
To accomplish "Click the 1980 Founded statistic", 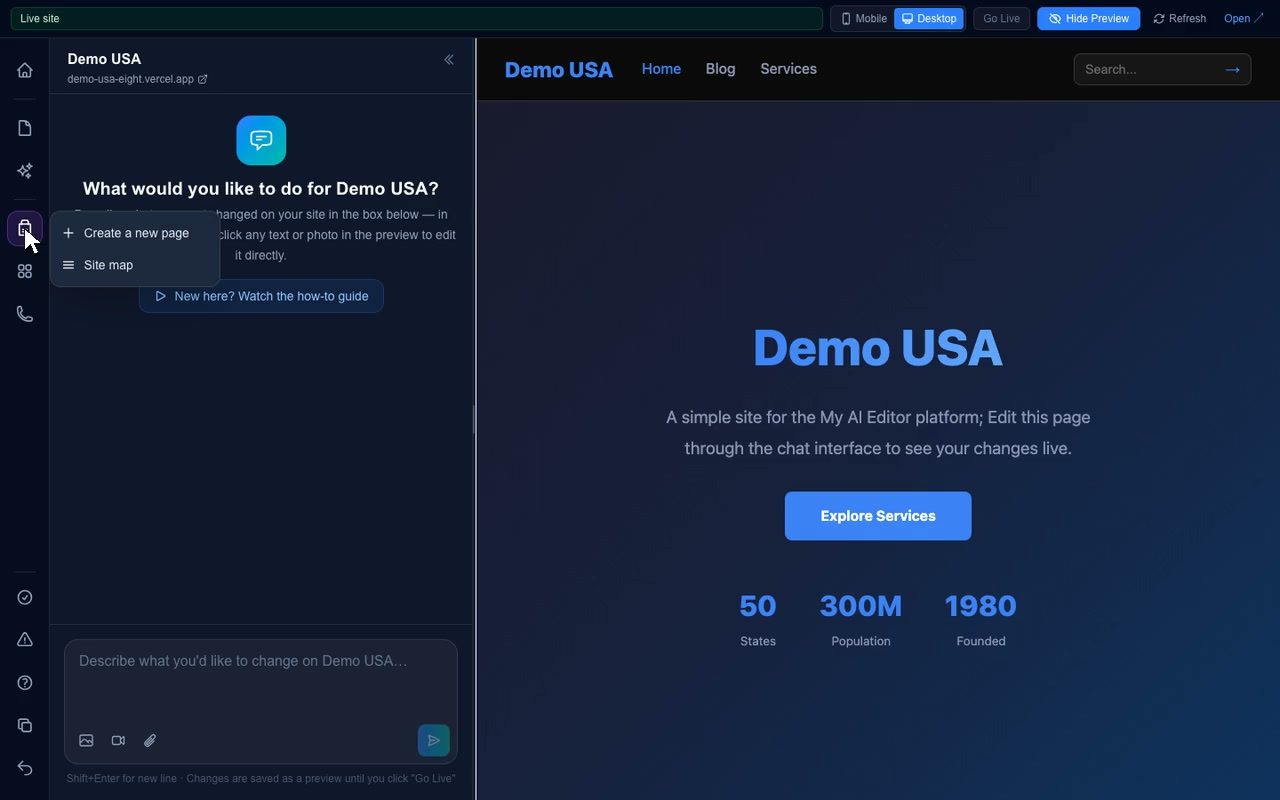I will (x=981, y=620).
